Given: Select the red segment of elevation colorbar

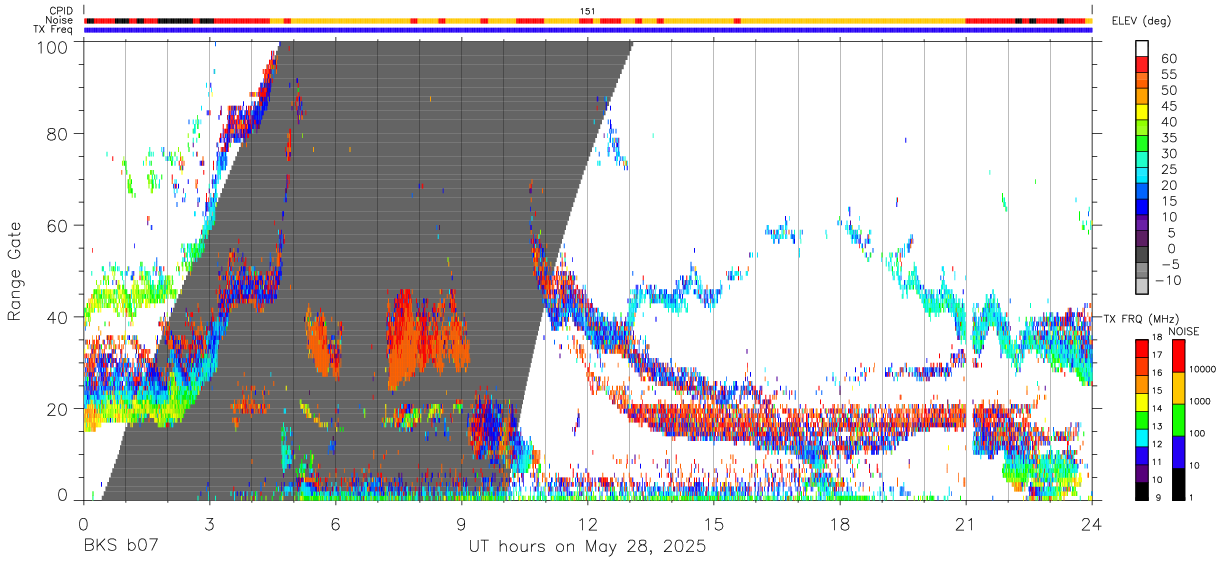Looking at the screenshot, I should pos(1142,65).
